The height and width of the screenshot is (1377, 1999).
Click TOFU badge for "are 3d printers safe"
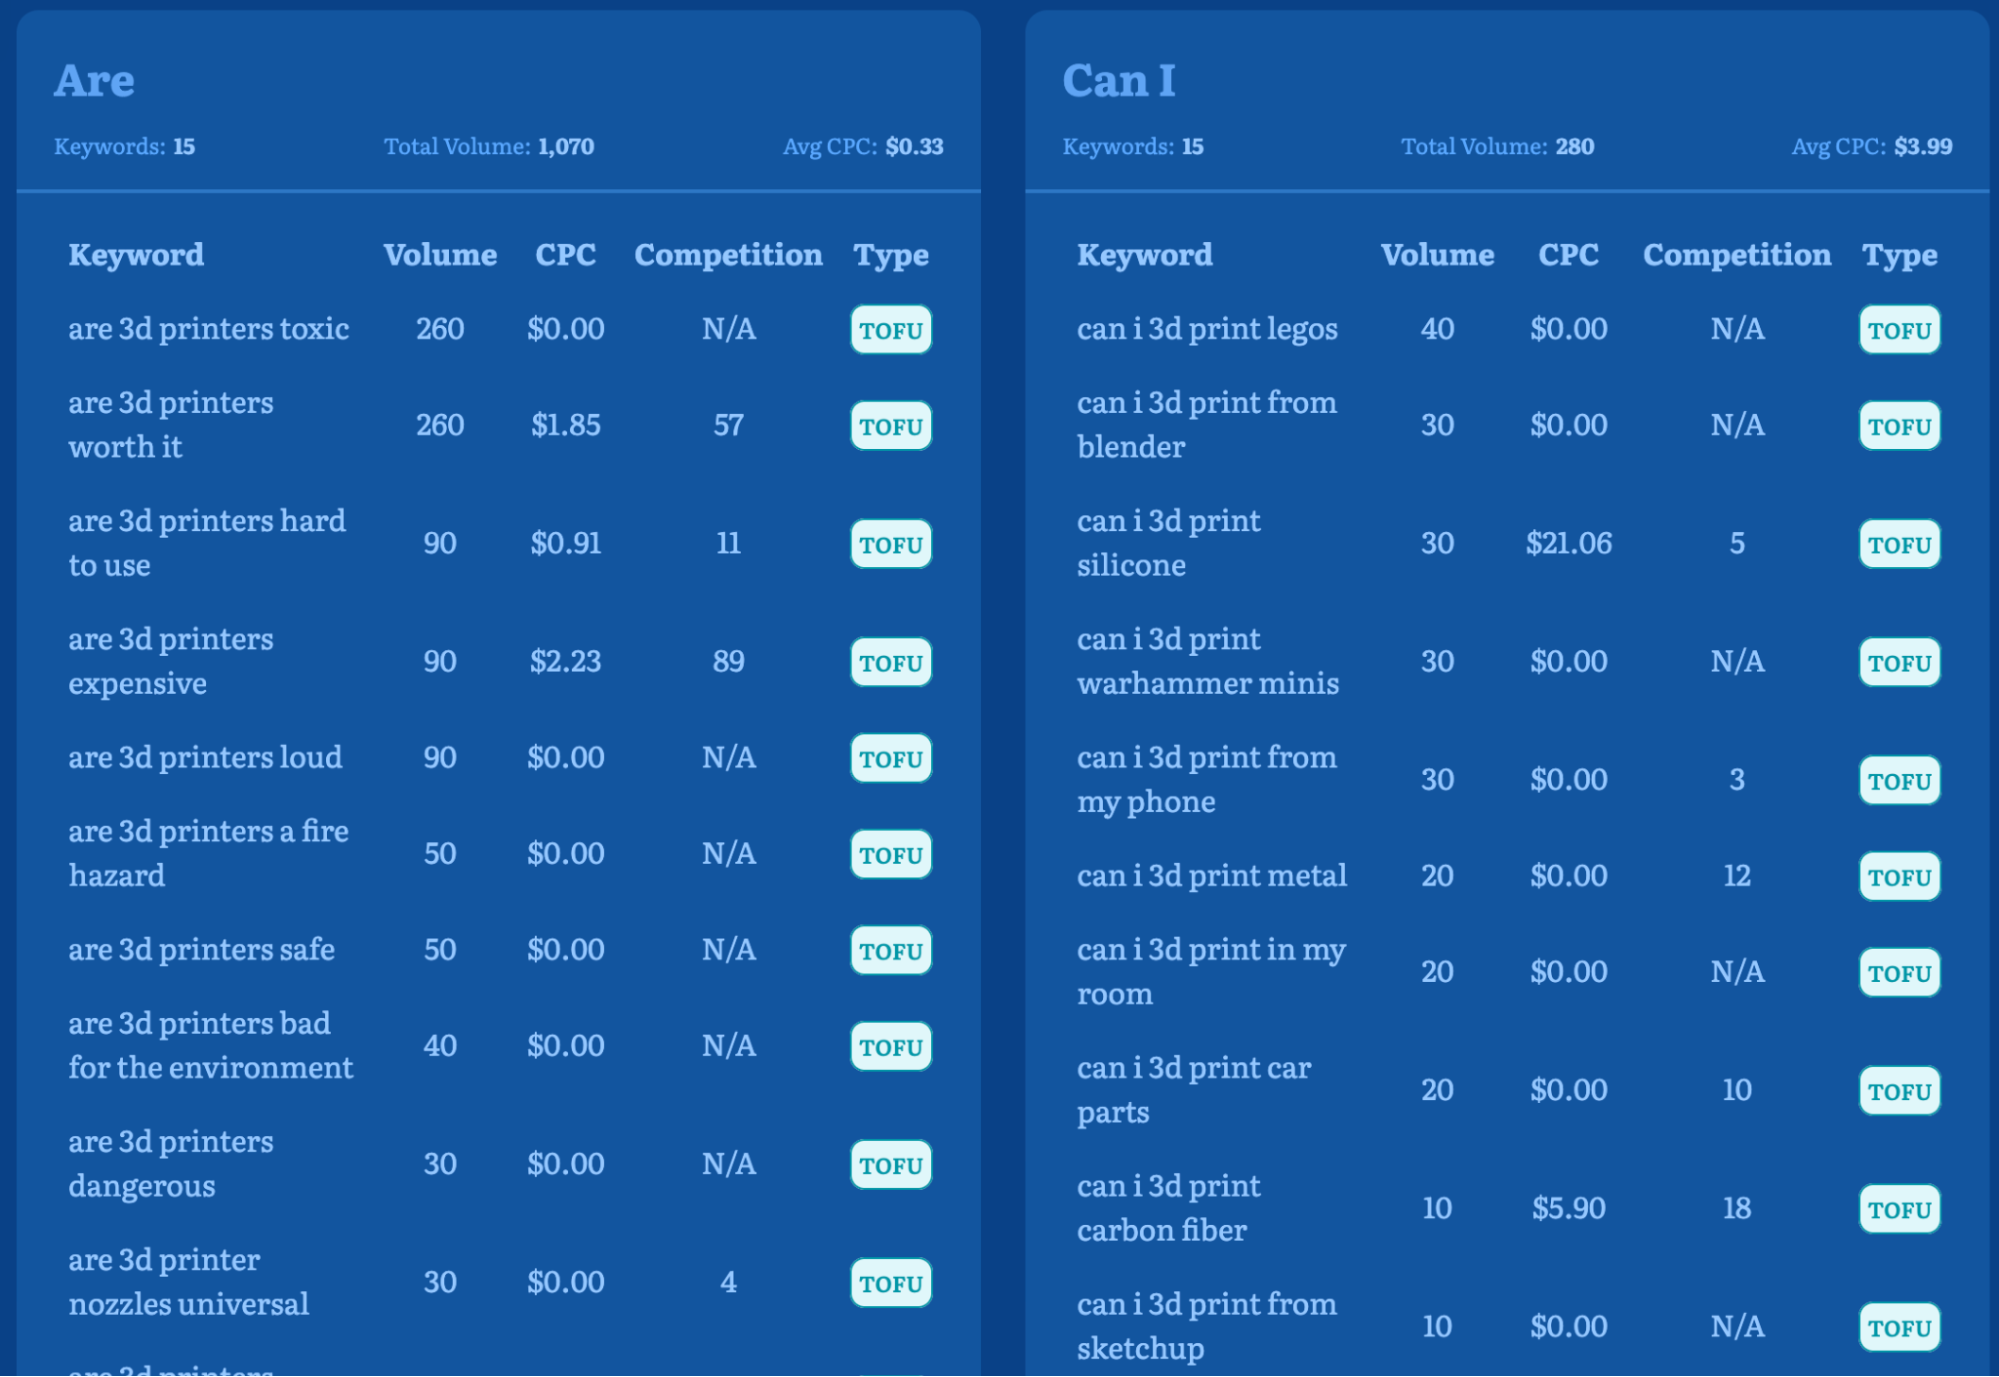[891, 950]
